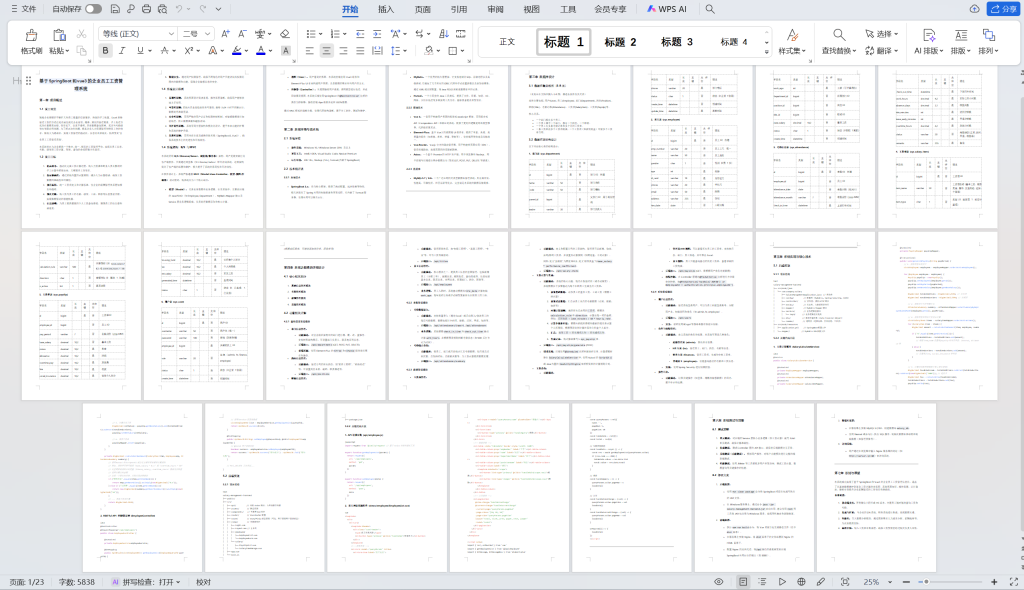Open the Translate (翻译) dropdown
Image resolution: width=1024 pixels, height=590 pixels.
(882, 50)
